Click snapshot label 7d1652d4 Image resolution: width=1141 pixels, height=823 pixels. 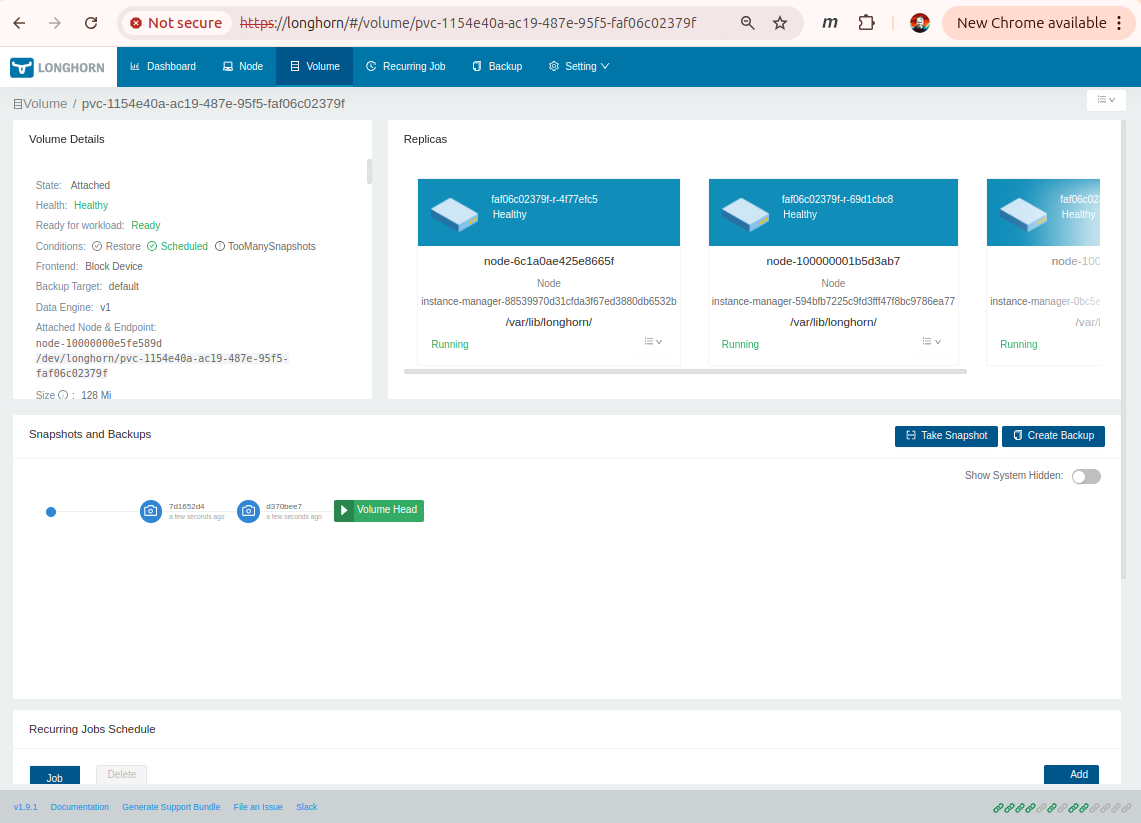click(187, 506)
